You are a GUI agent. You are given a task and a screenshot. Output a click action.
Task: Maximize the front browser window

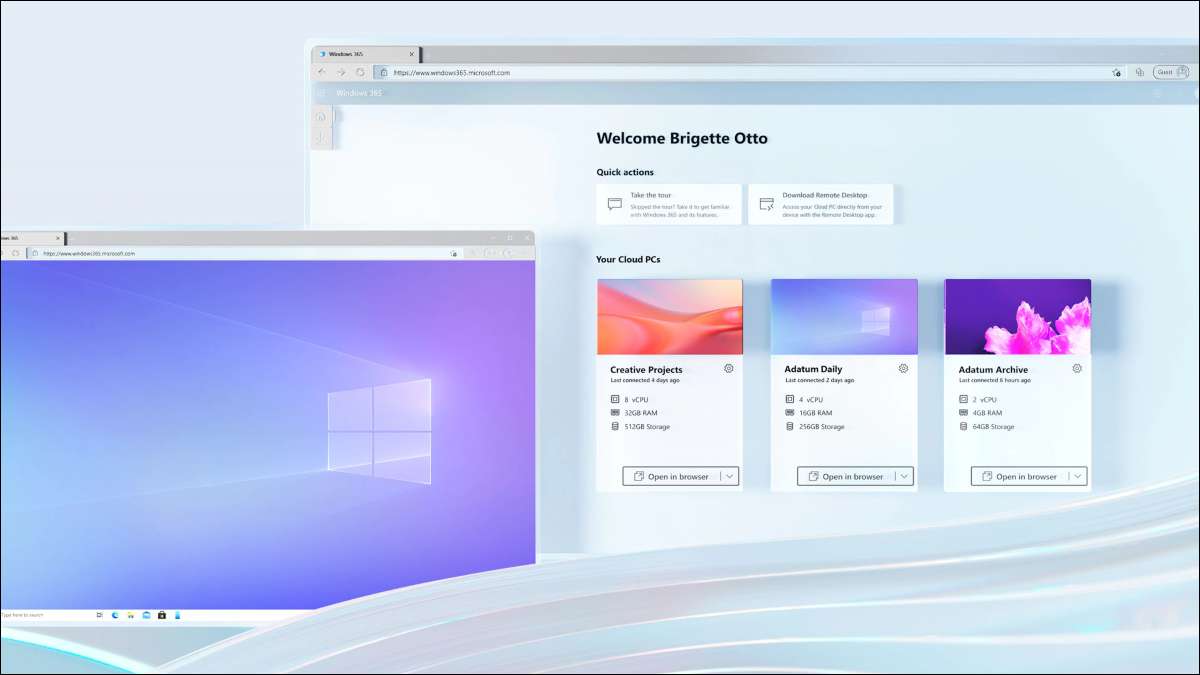point(510,238)
